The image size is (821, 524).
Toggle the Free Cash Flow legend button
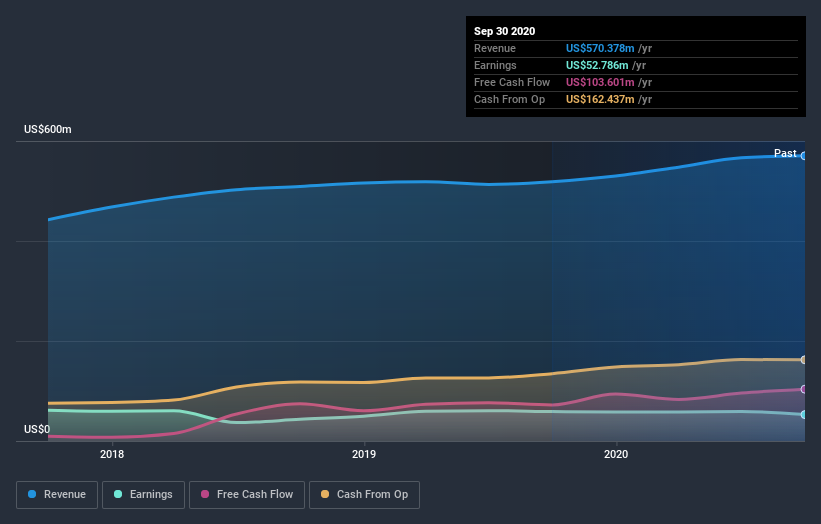247,495
